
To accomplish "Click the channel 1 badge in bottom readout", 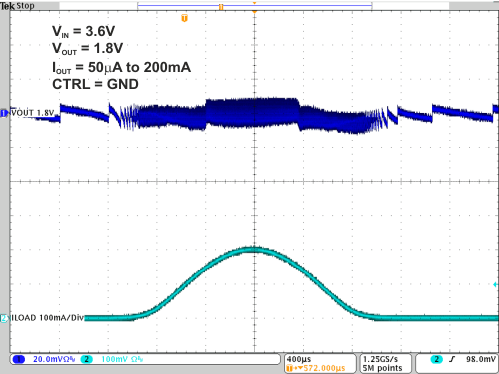I will pyautogui.click(x=18, y=359).
